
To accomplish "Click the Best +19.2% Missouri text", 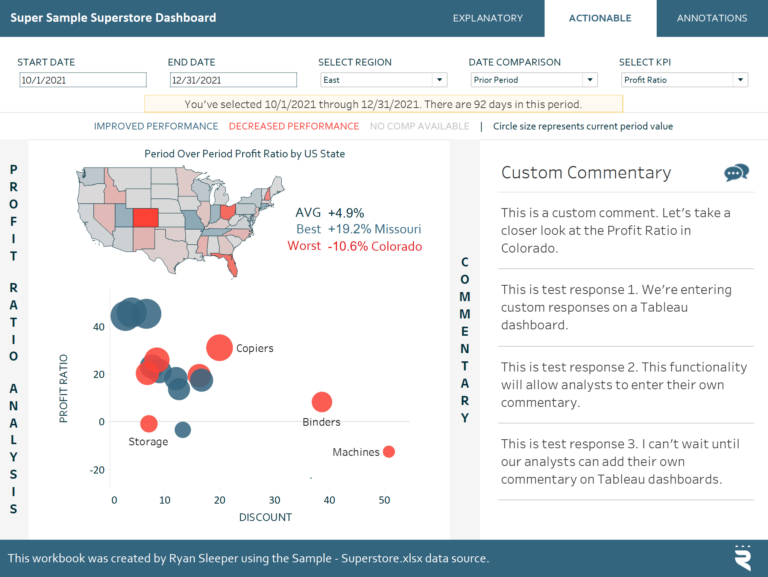I will coord(358,229).
